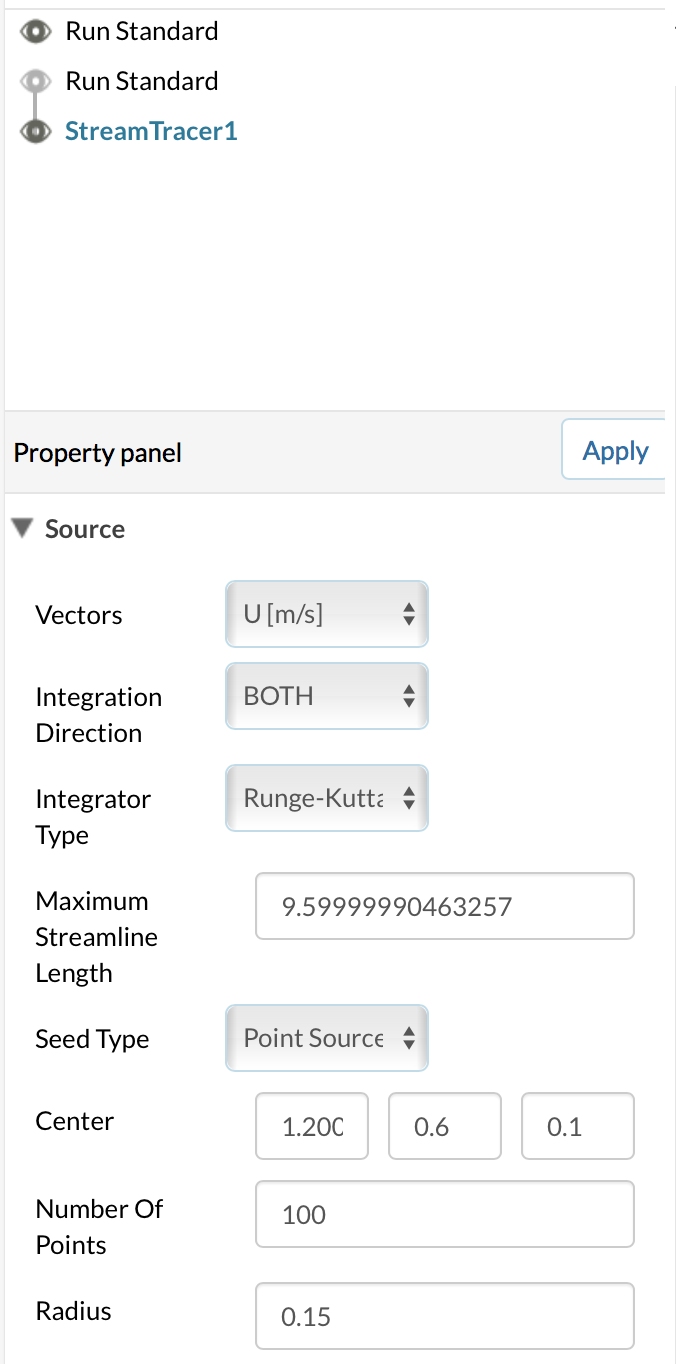Select the second Run Standard entry
This screenshot has width=676, height=1364.
pyautogui.click(x=142, y=81)
